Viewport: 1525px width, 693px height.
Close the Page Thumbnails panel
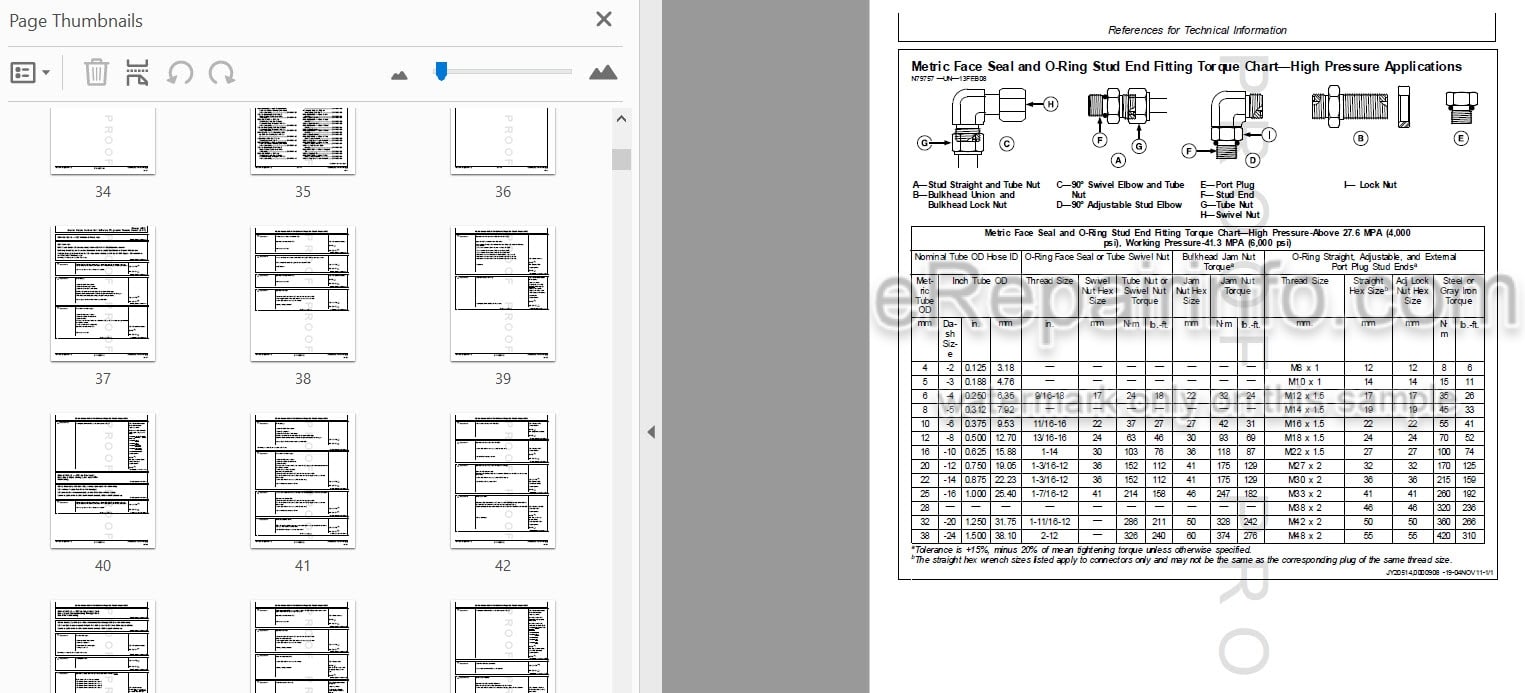pos(604,19)
